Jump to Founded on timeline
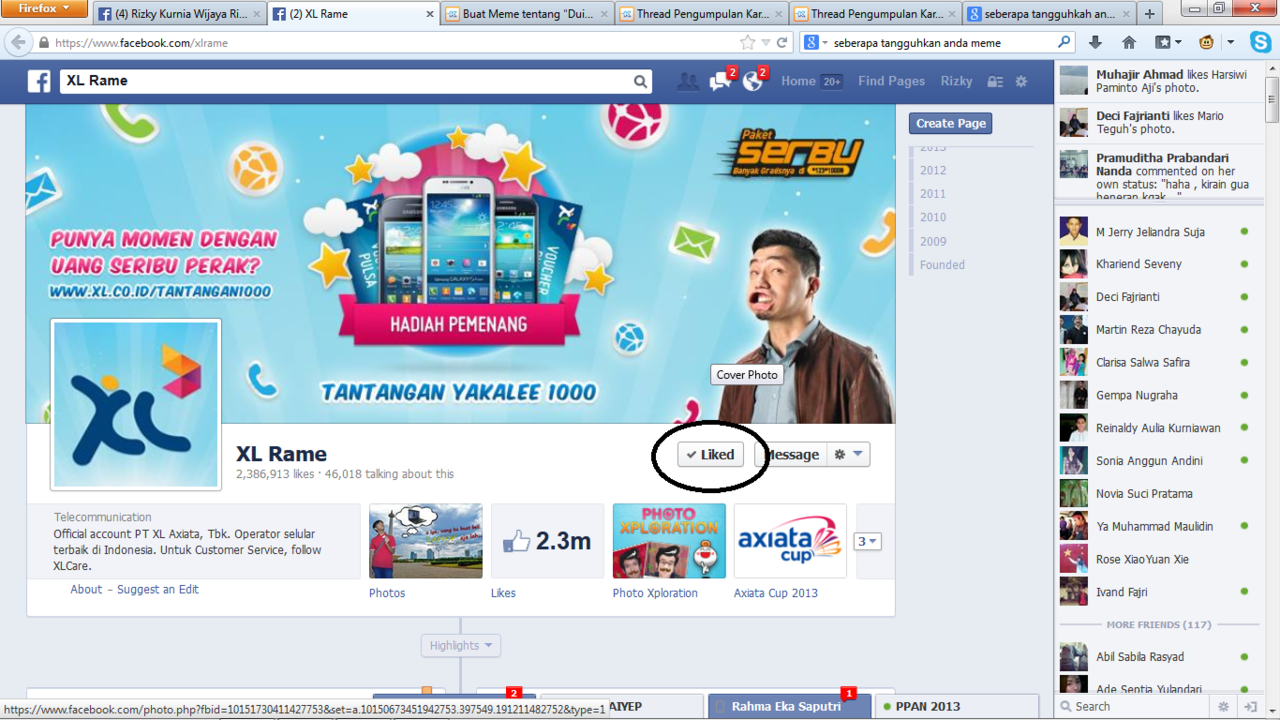Screen dimensions: 1280x720 942,265
